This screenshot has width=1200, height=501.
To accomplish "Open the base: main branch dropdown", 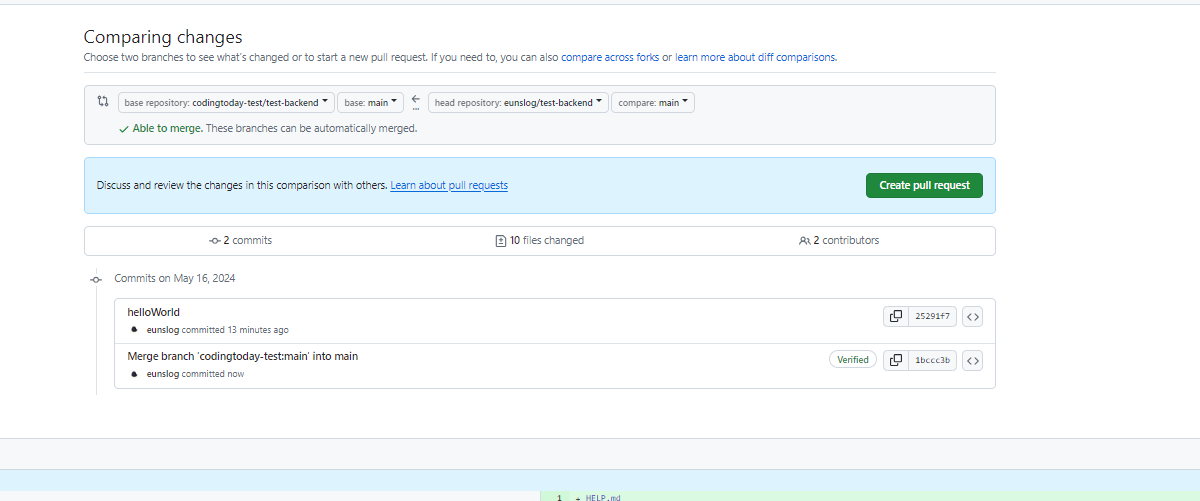I will point(370,102).
